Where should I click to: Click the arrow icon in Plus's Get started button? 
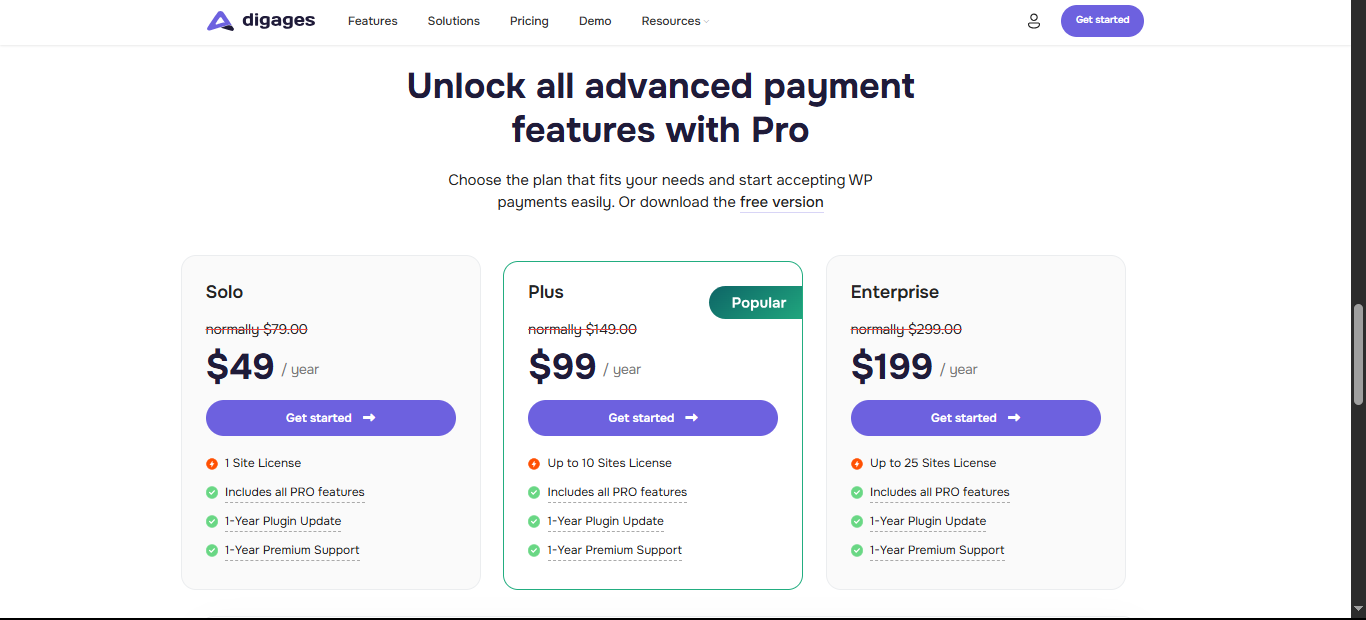tap(692, 418)
